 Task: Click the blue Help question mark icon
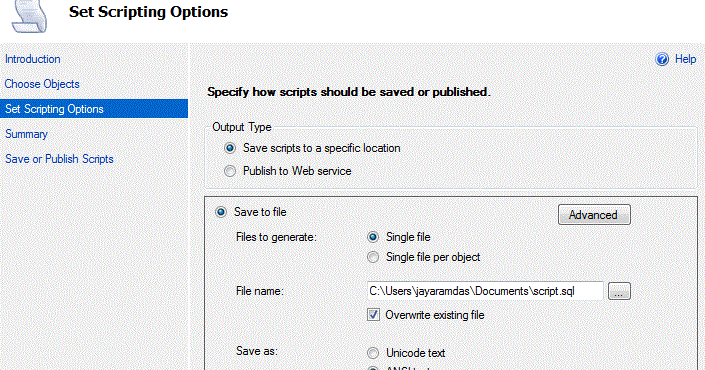(x=661, y=59)
